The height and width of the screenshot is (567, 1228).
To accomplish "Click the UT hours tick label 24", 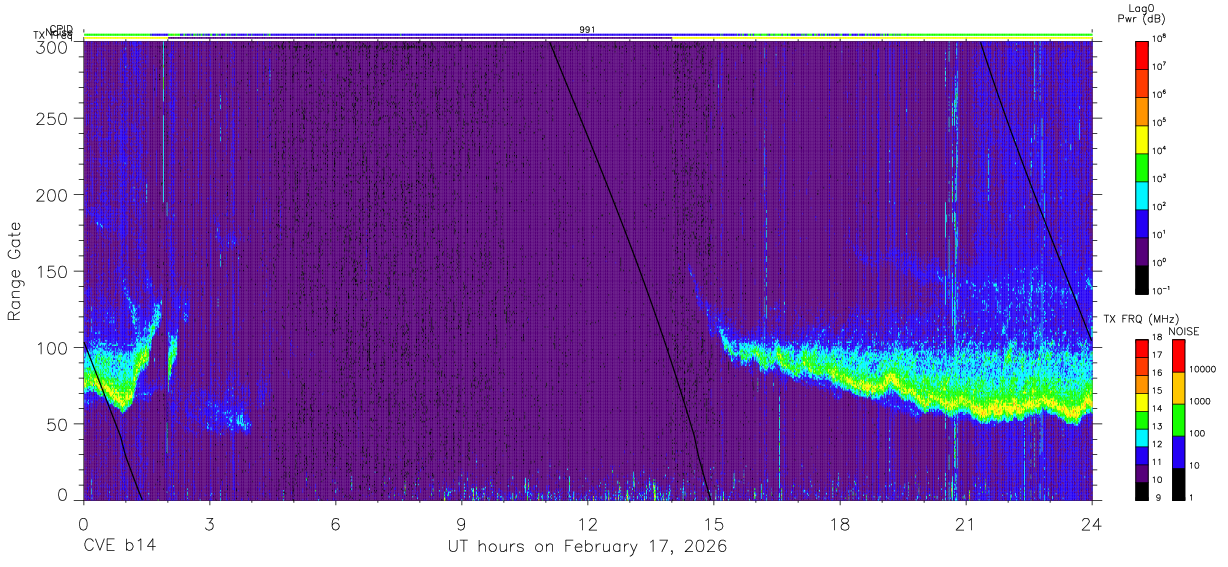I will pyautogui.click(x=1091, y=523).
